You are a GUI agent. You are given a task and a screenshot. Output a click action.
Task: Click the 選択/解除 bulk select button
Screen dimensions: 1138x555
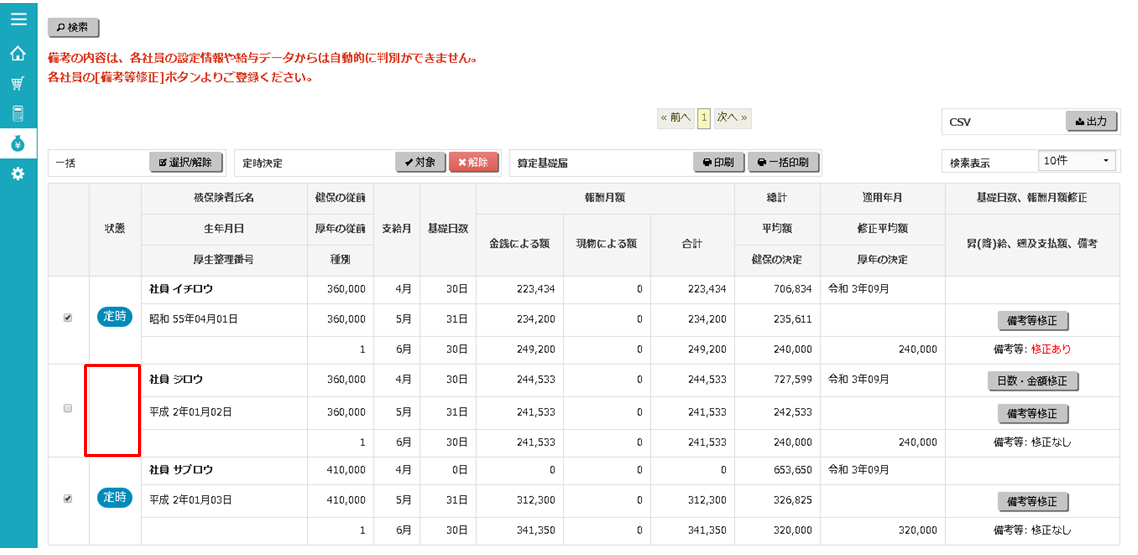pyautogui.click(x=186, y=162)
